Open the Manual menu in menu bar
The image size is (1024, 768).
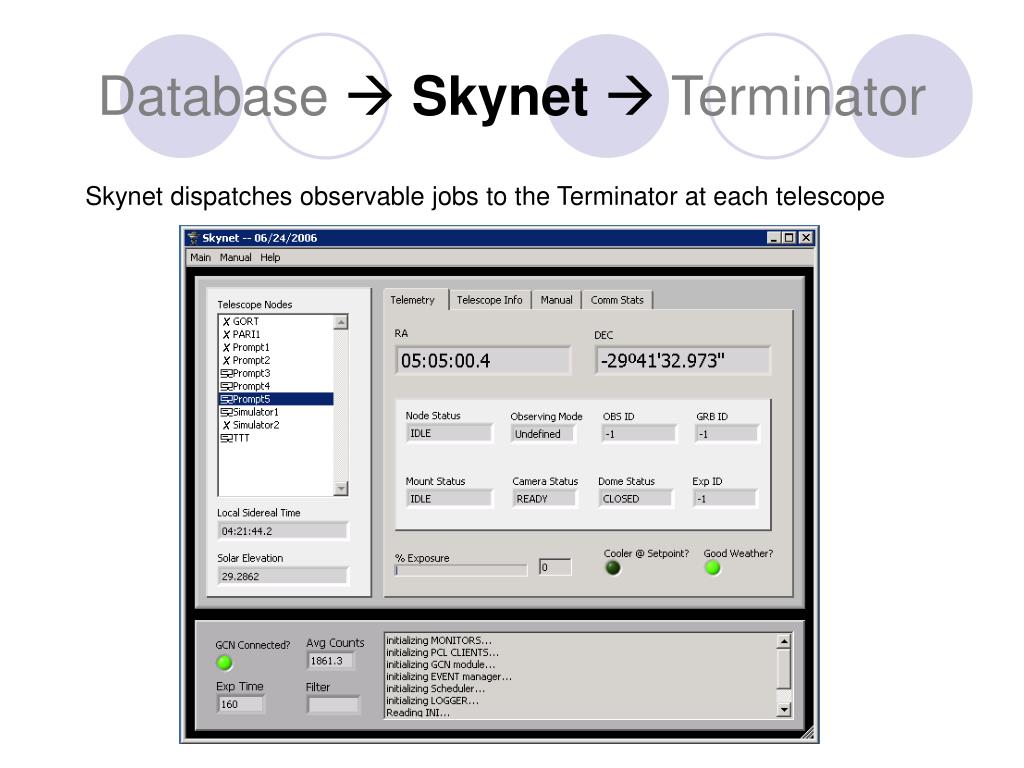click(x=235, y=257)
